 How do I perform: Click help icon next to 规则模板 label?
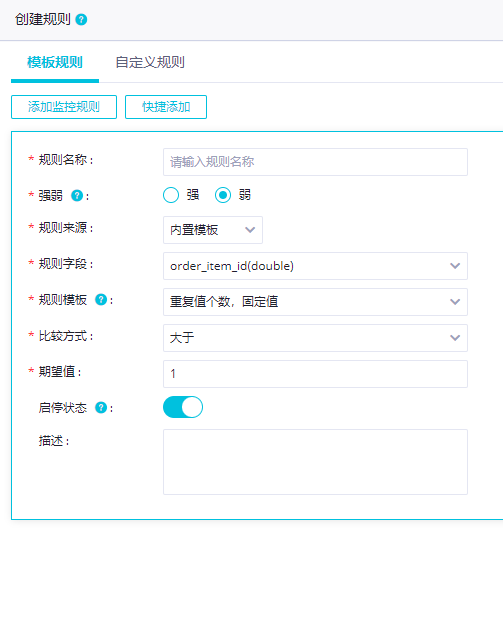[101, 300]
